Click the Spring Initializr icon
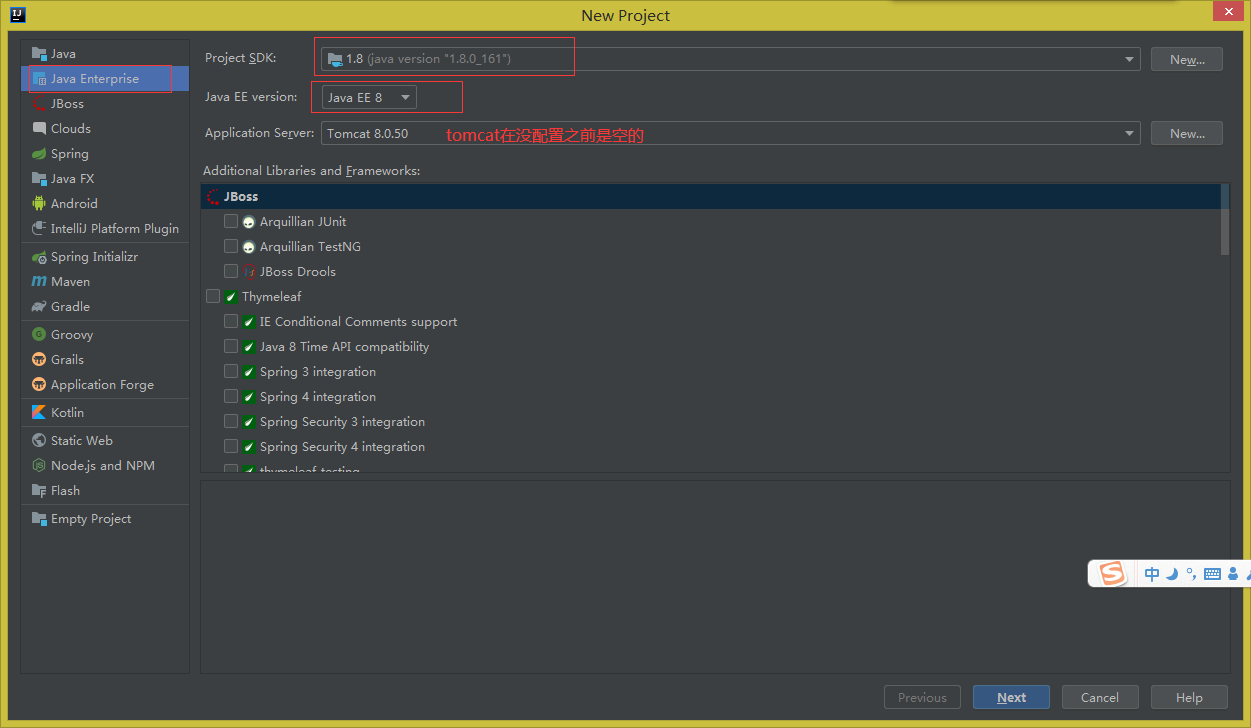Screen dimensions: 1251x728 39,256
